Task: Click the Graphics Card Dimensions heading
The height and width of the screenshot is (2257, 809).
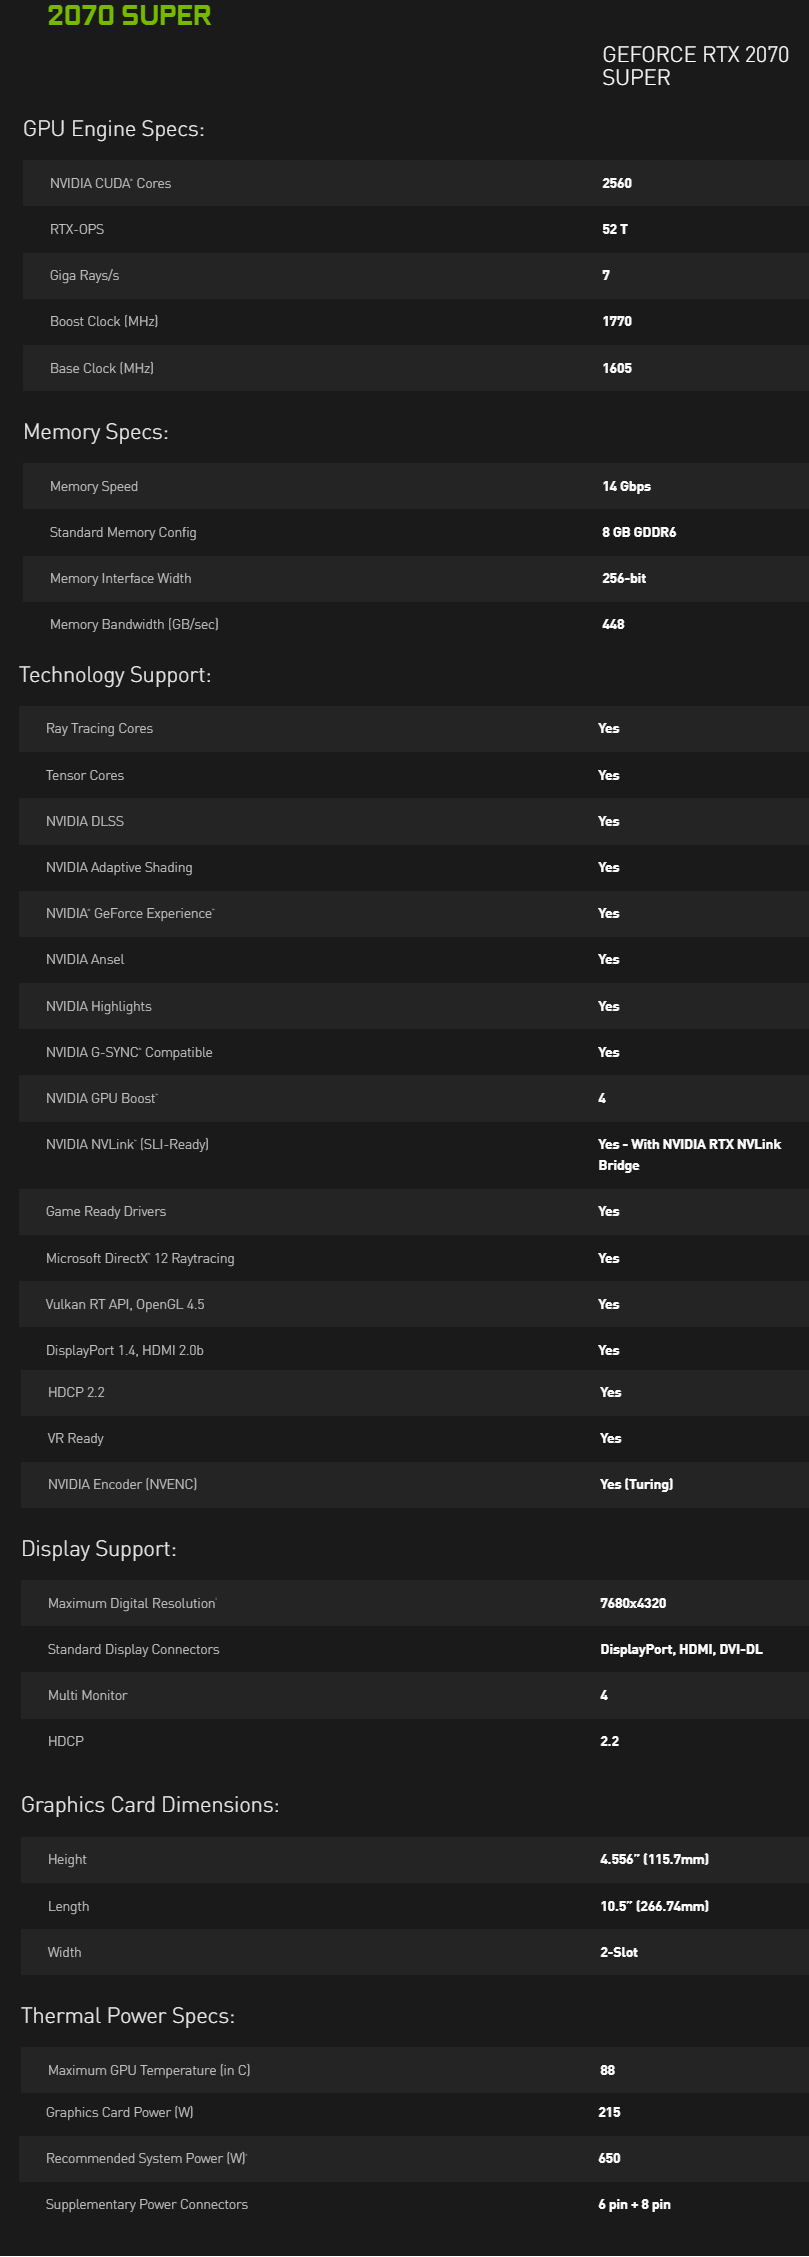Action: [150, 1805]
